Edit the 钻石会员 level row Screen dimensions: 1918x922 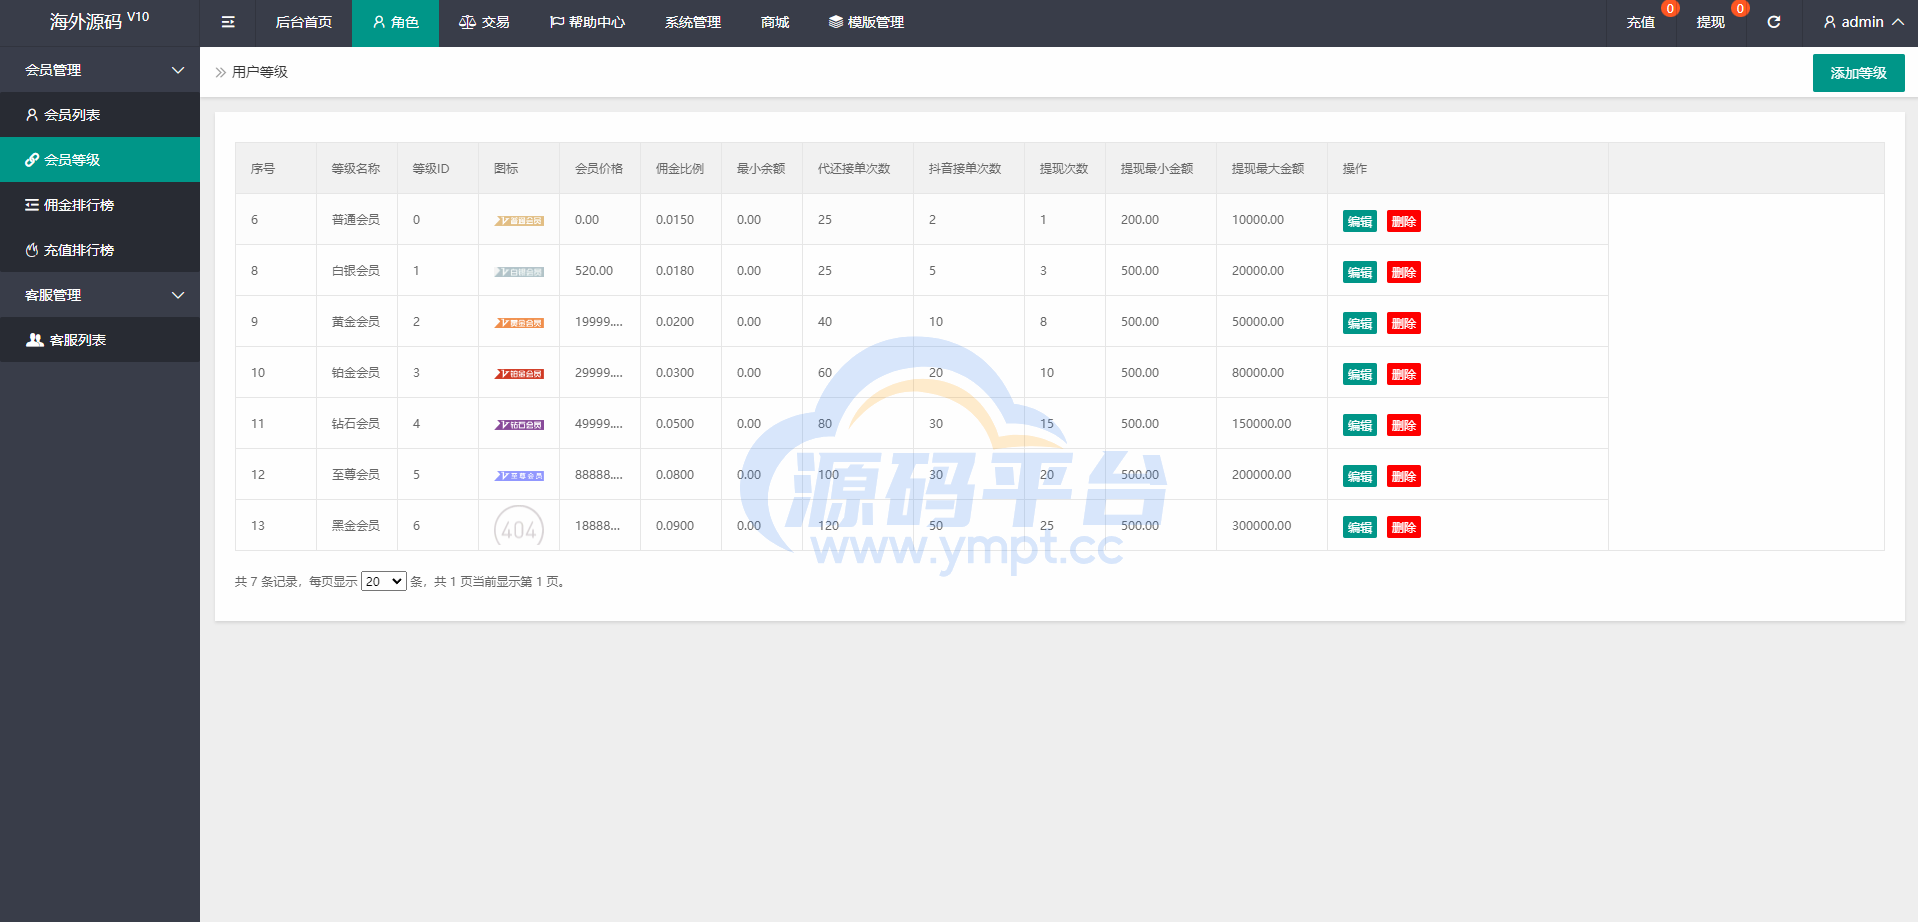(1359, 425)
